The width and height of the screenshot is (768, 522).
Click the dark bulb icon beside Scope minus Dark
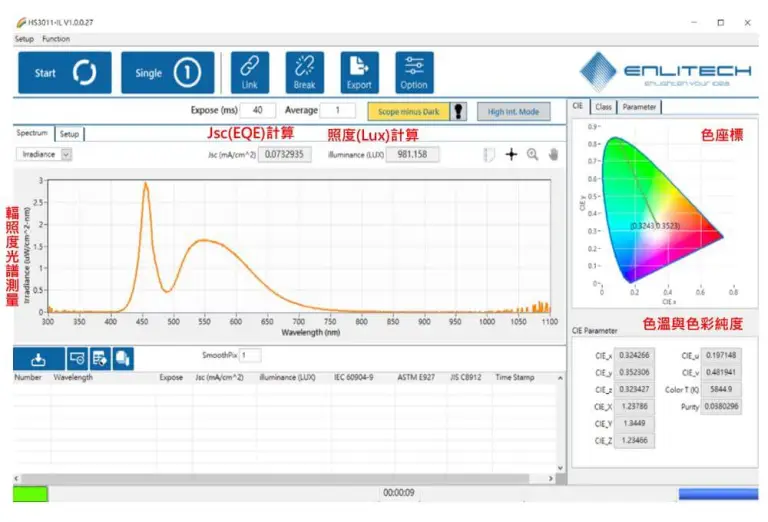pyautogui.click(x=458, y=112)
